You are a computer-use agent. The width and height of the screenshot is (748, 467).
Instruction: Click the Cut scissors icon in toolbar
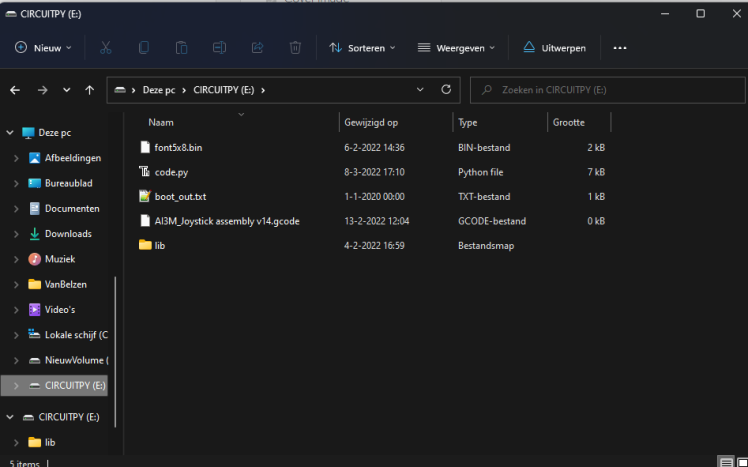coord(106,48)
